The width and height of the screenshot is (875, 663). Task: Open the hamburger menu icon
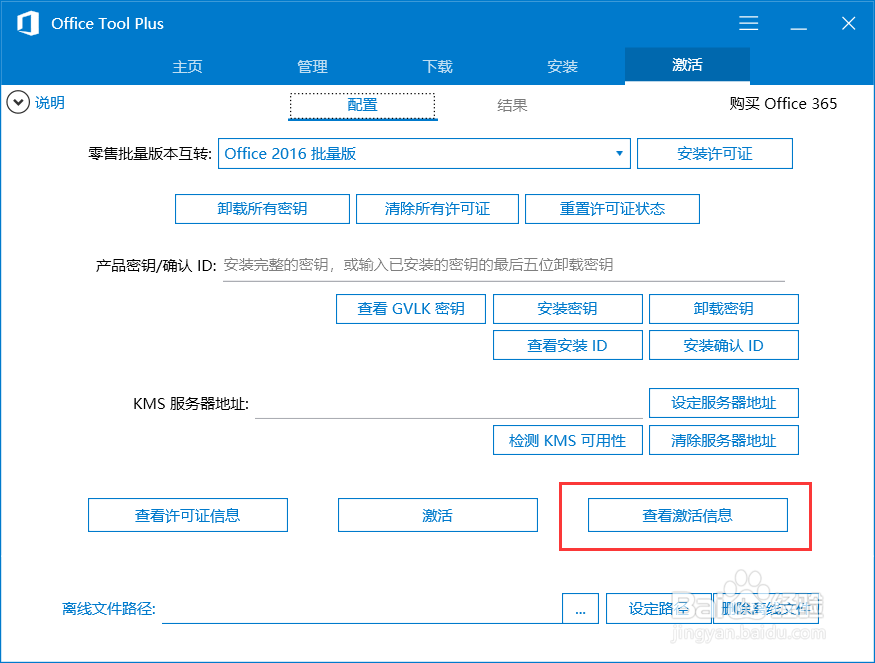coord(748,23)
